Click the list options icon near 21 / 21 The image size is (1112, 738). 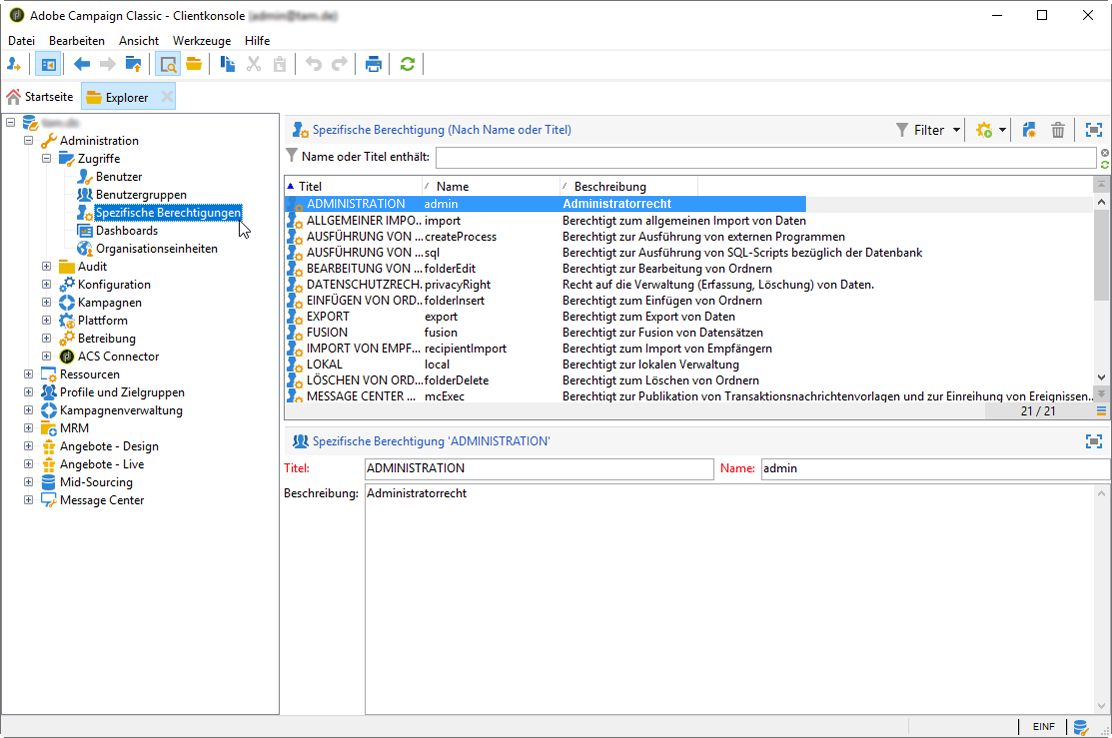coord(1101,410)
